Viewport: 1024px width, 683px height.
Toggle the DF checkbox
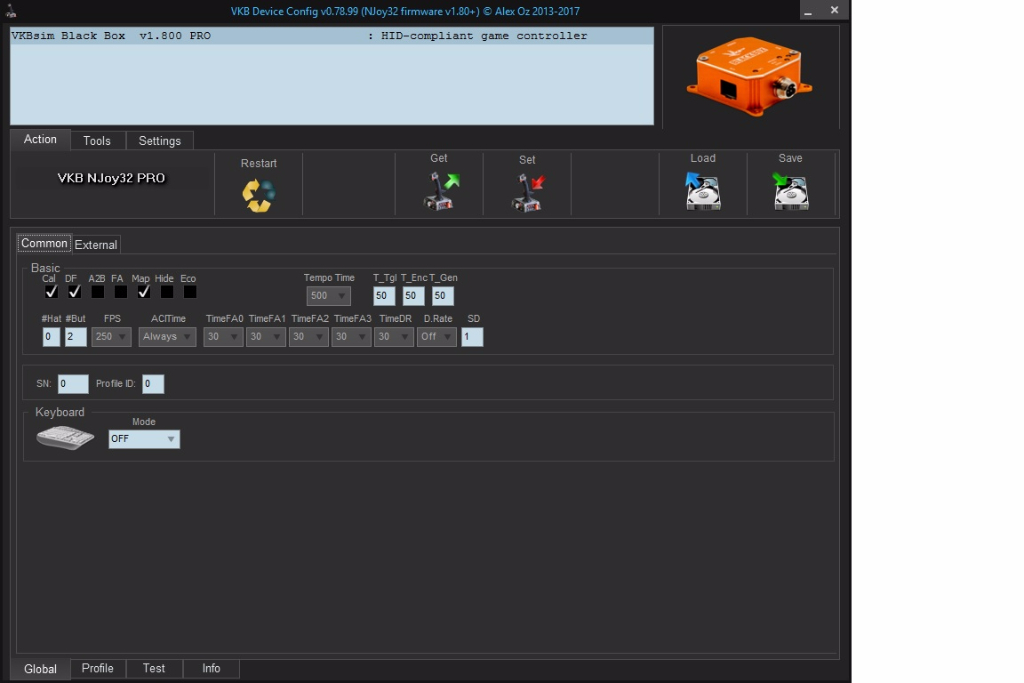(74, 292)
